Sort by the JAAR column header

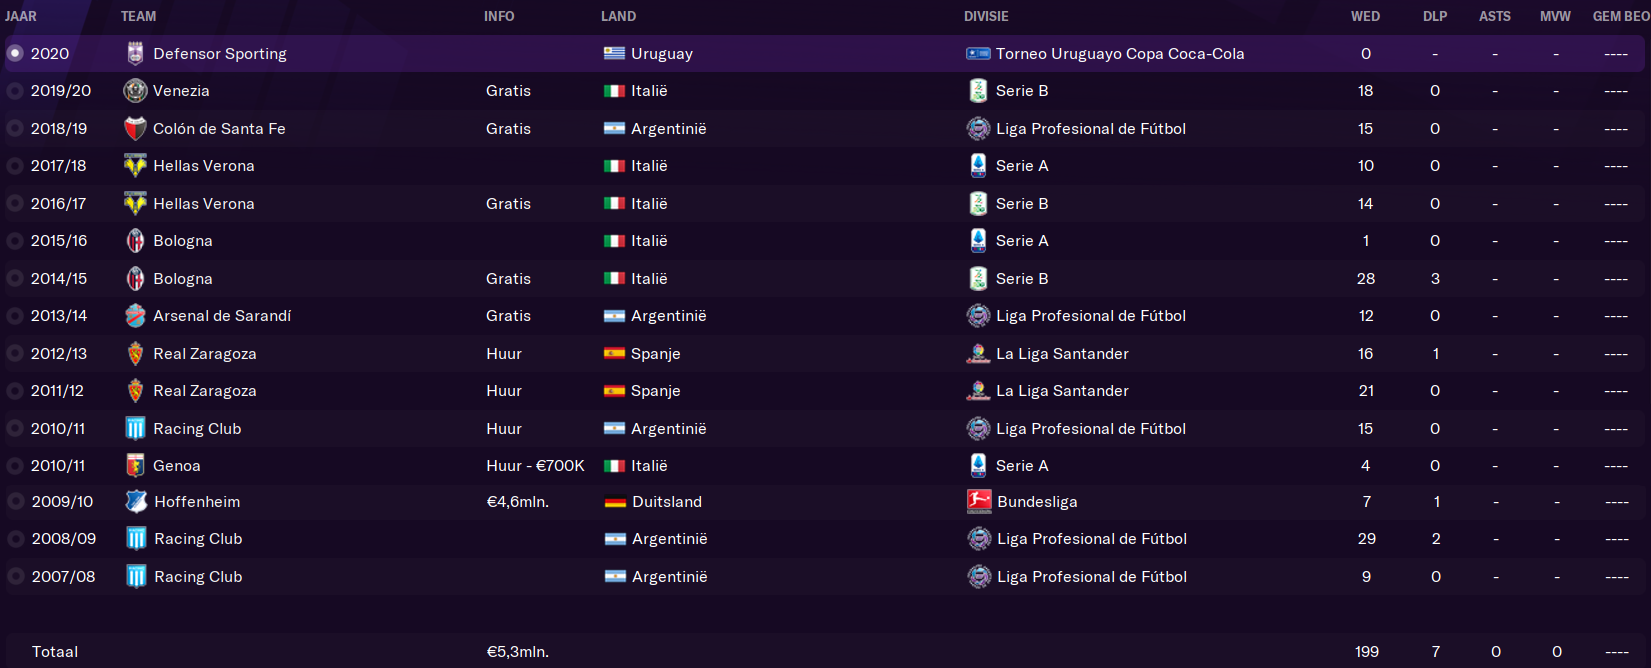(x=21, y=16)
